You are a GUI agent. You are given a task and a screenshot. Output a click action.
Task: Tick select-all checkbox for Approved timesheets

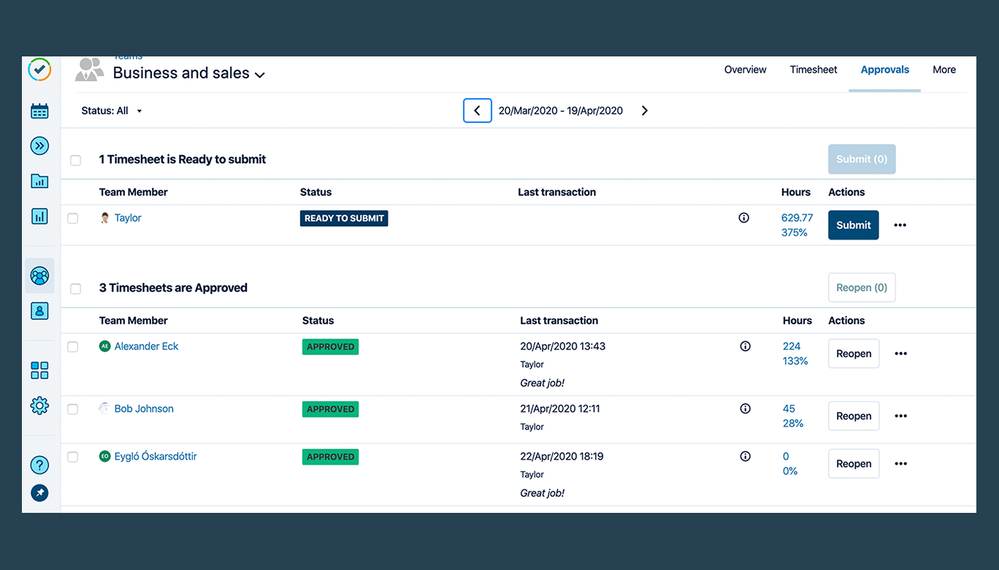[76, 289]
